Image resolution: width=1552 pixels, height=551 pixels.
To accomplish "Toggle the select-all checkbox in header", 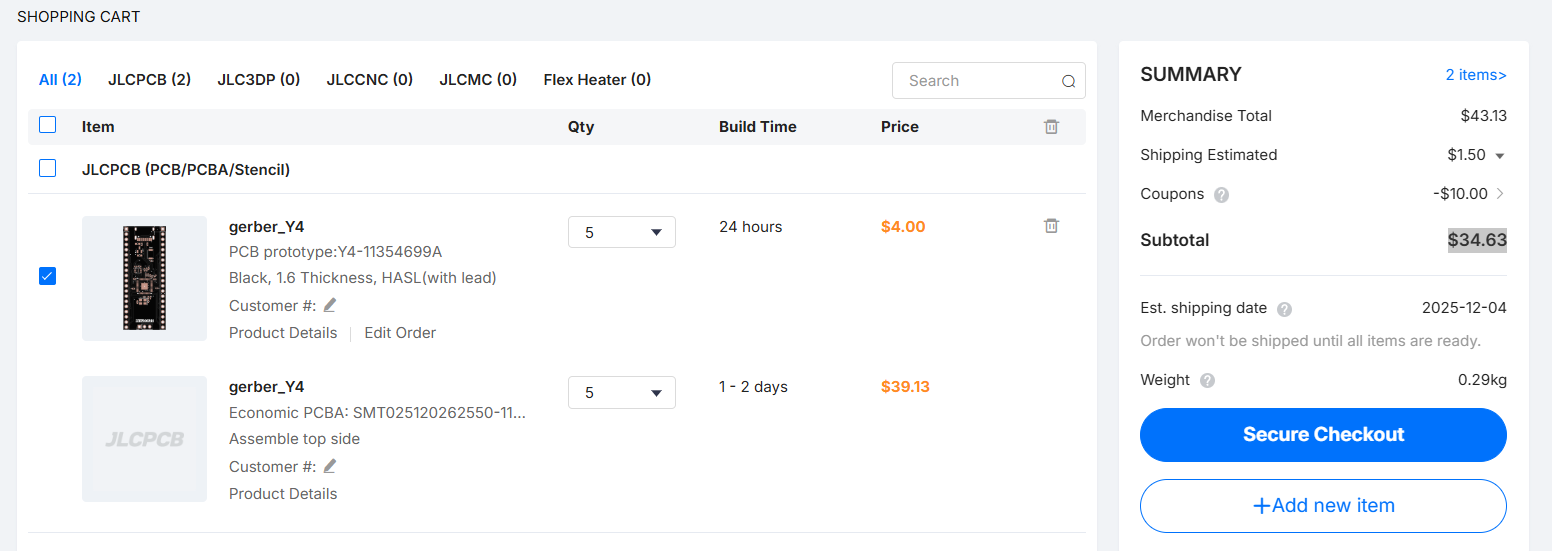I will point(47,125).
